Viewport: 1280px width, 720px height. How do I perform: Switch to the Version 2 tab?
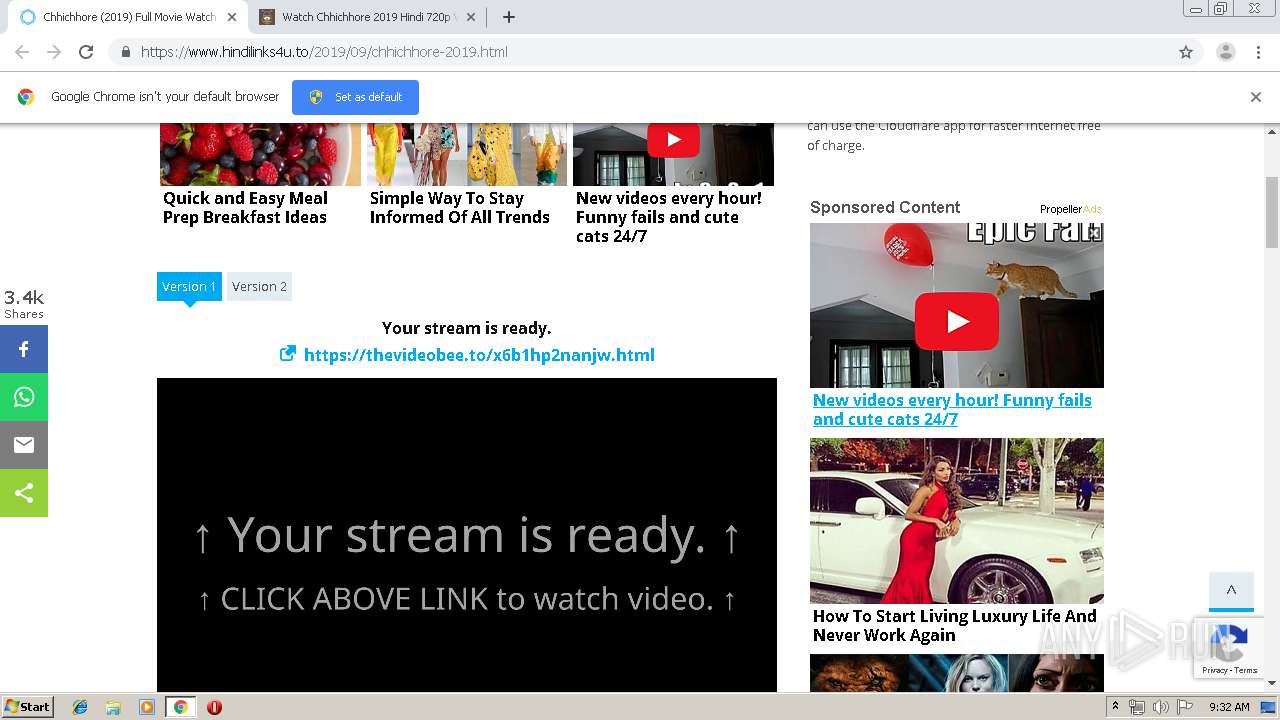click(259, 286)
